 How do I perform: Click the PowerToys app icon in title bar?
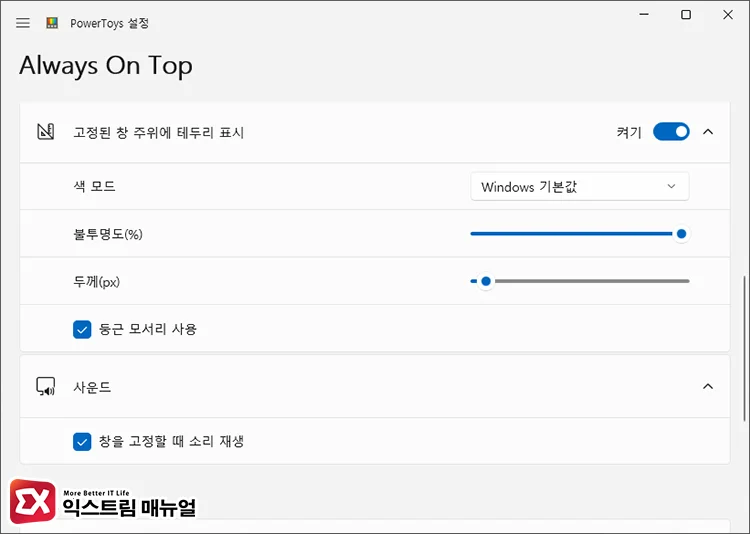tap(52, 23)
